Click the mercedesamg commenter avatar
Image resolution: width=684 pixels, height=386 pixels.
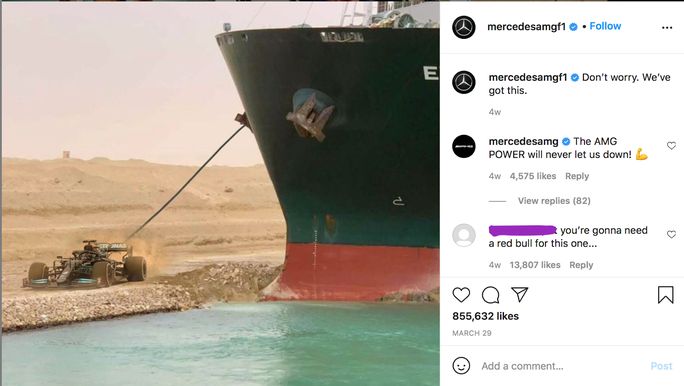point(464,147)
